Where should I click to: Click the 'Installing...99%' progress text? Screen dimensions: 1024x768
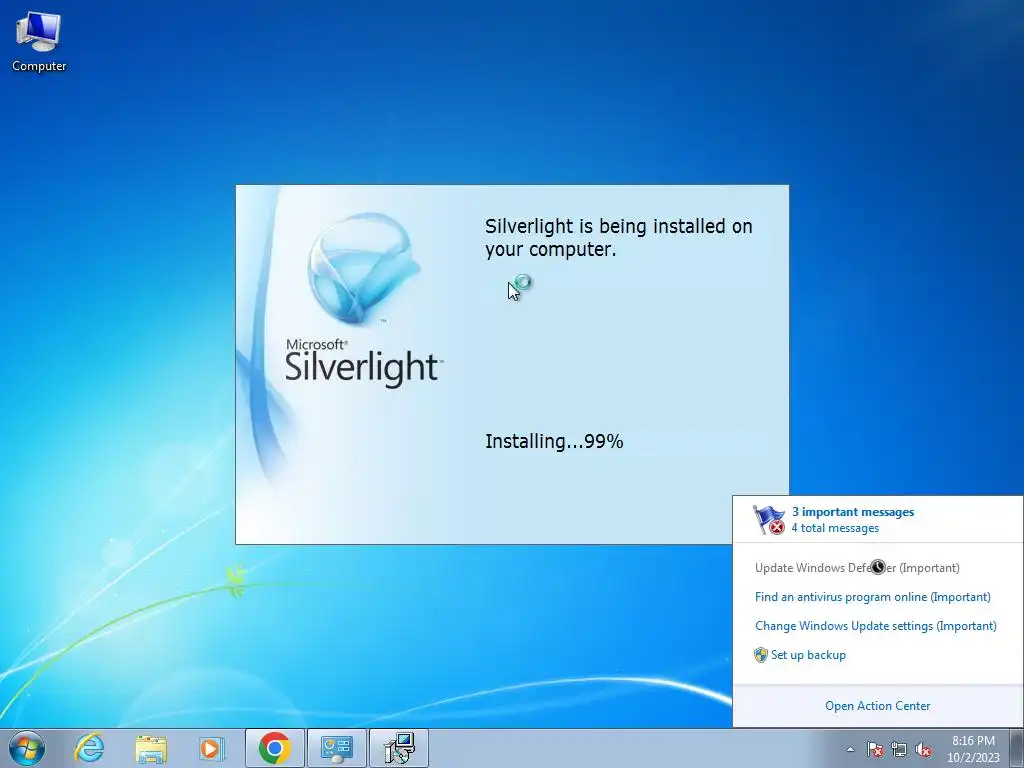pyautogui.click(x=554, y=441)
